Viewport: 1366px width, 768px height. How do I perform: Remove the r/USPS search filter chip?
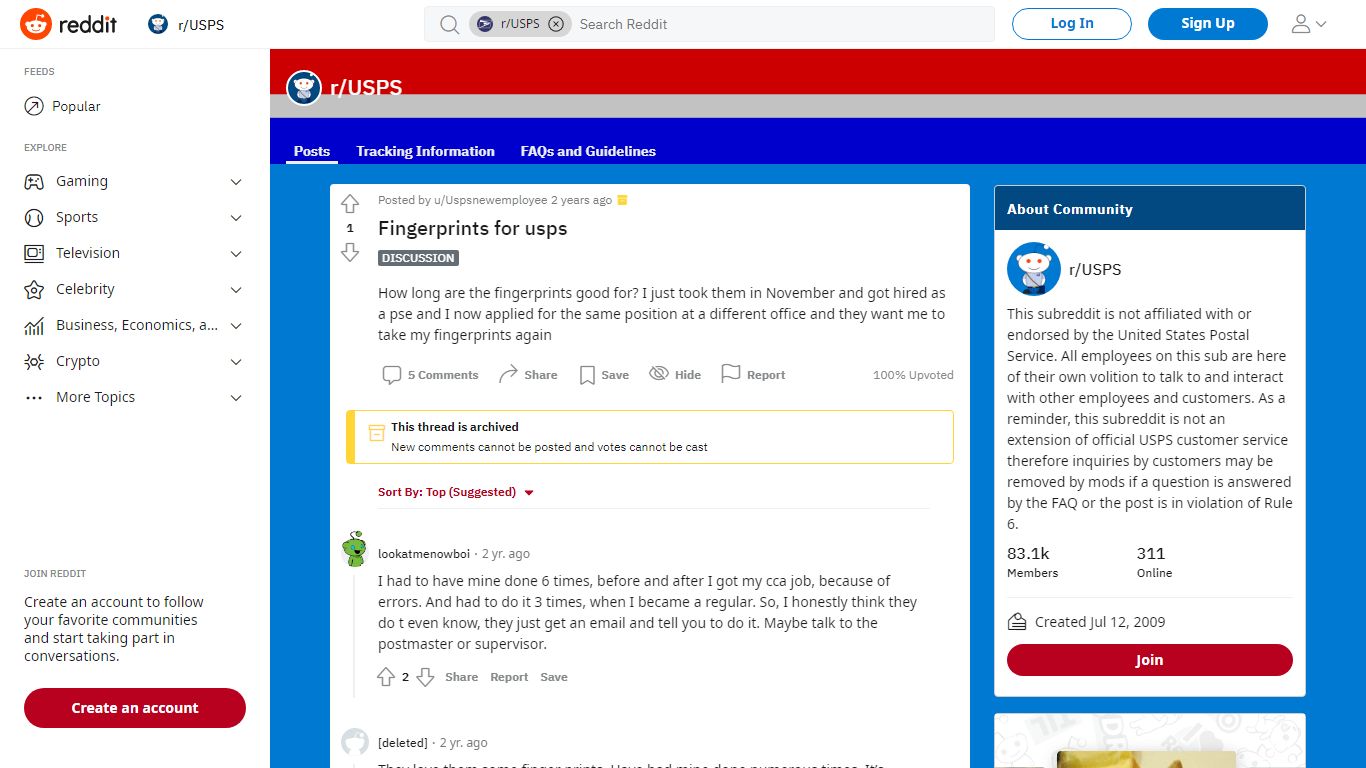(556, 24)
